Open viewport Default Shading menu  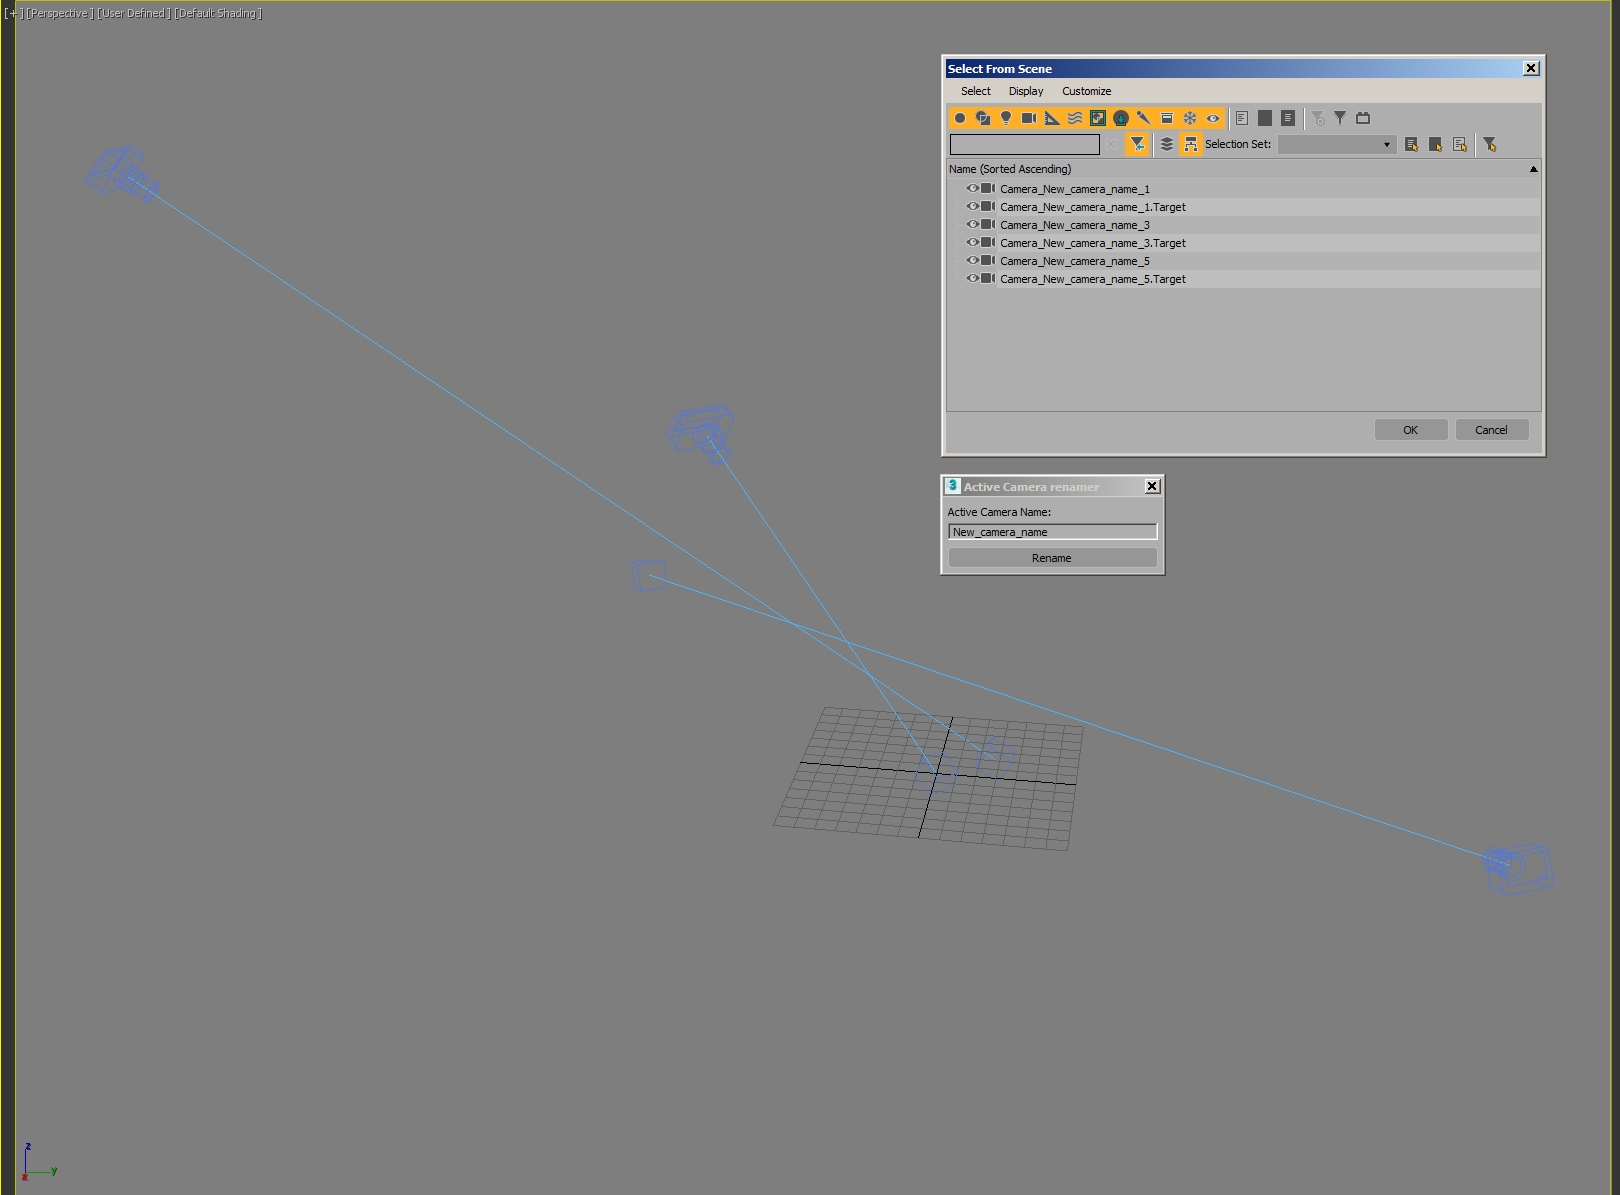click(x=218, y=13)
